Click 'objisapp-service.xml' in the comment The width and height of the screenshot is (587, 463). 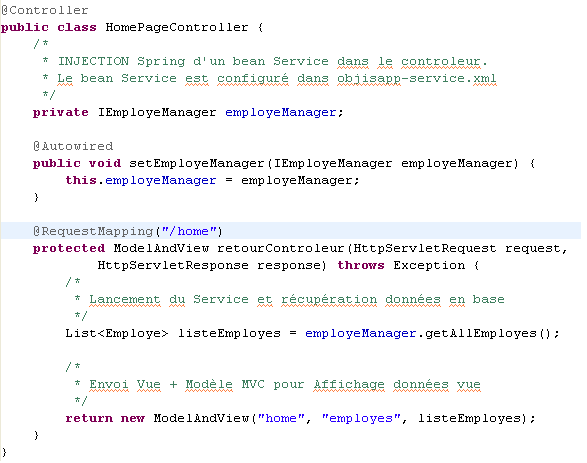pyautogui.click(x=416, y=79)
